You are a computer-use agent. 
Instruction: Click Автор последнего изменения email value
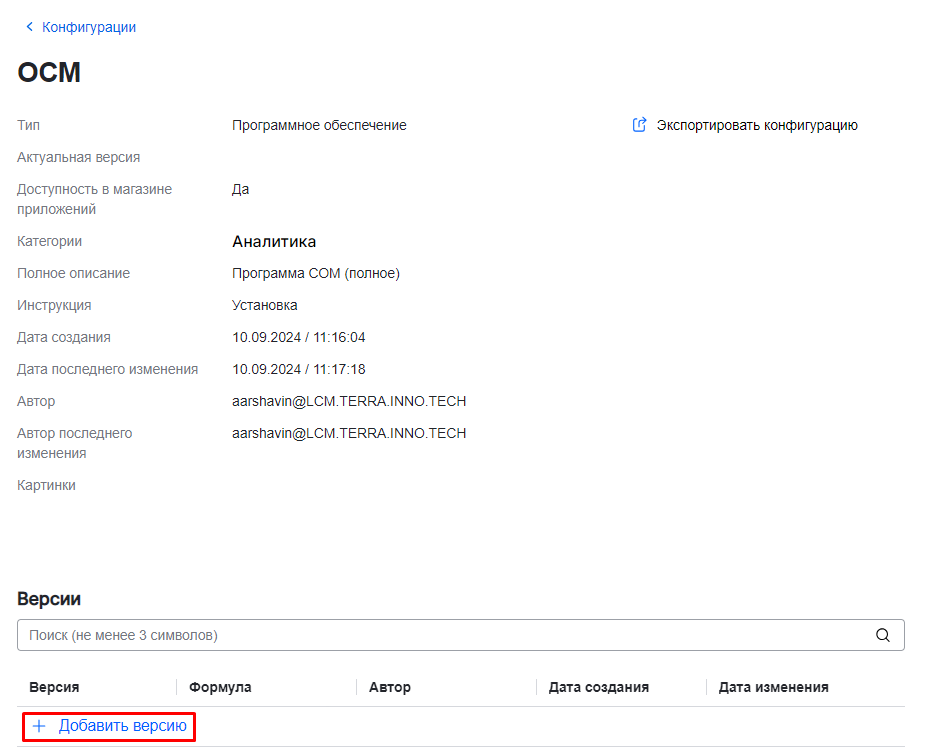click(x=349, y=433)
